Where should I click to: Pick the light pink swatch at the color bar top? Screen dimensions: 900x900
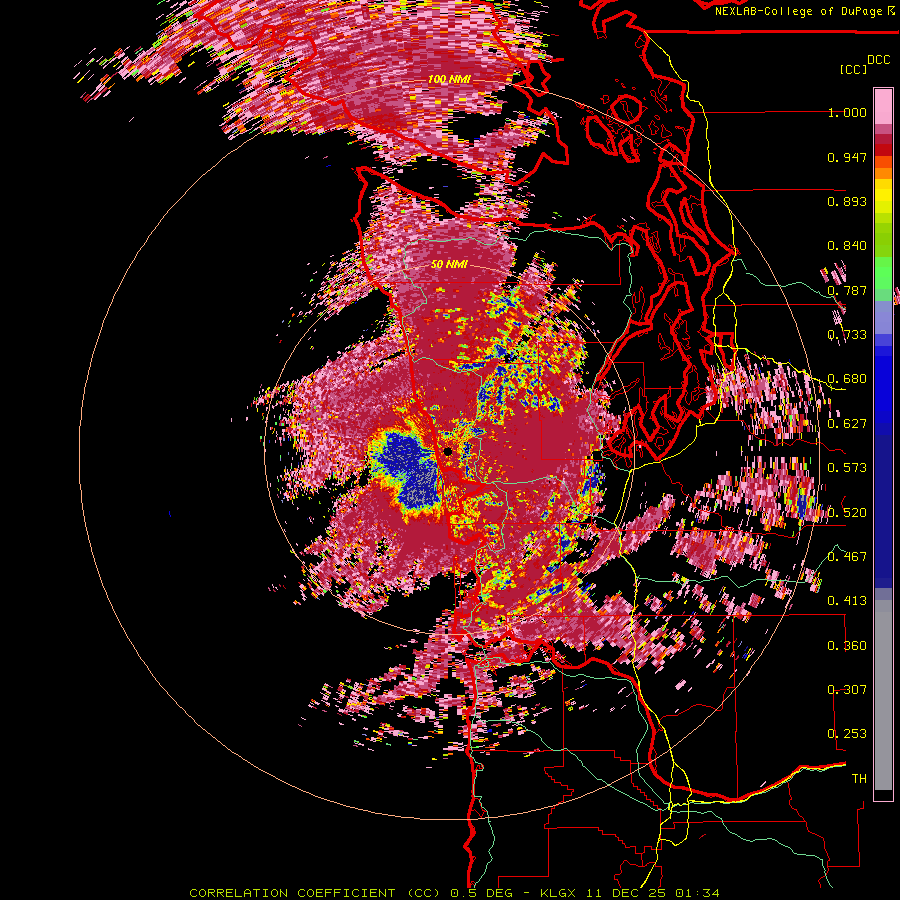coord(883,106)
